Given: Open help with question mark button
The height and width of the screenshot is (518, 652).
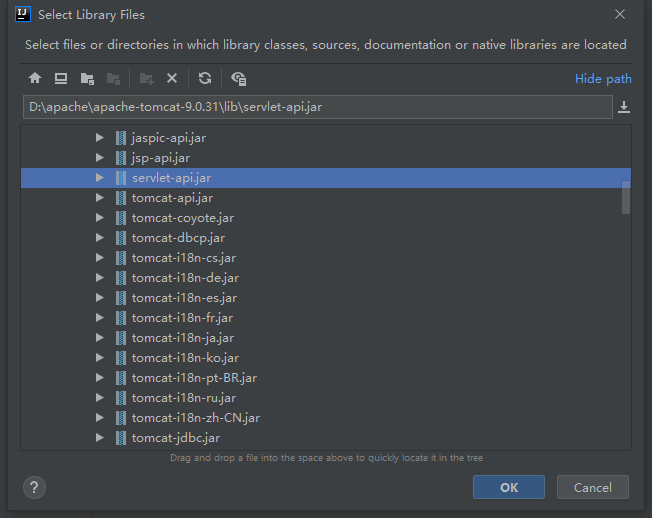Looking at the screenshot, I should coord(34,487).
